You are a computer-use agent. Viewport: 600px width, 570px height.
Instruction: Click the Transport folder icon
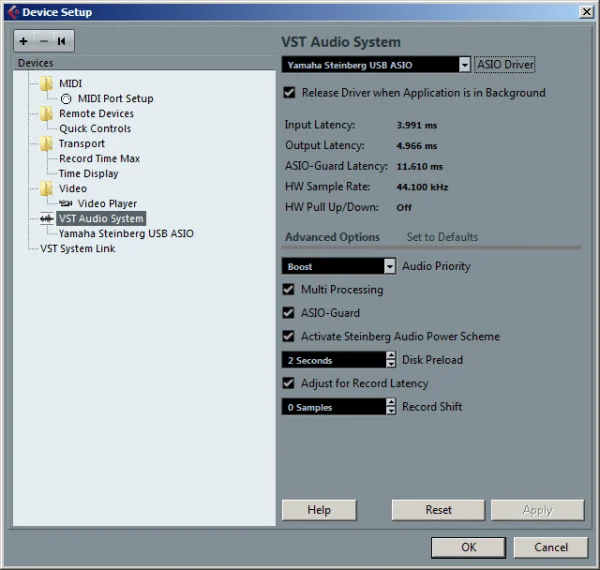[x=46, y=143]
